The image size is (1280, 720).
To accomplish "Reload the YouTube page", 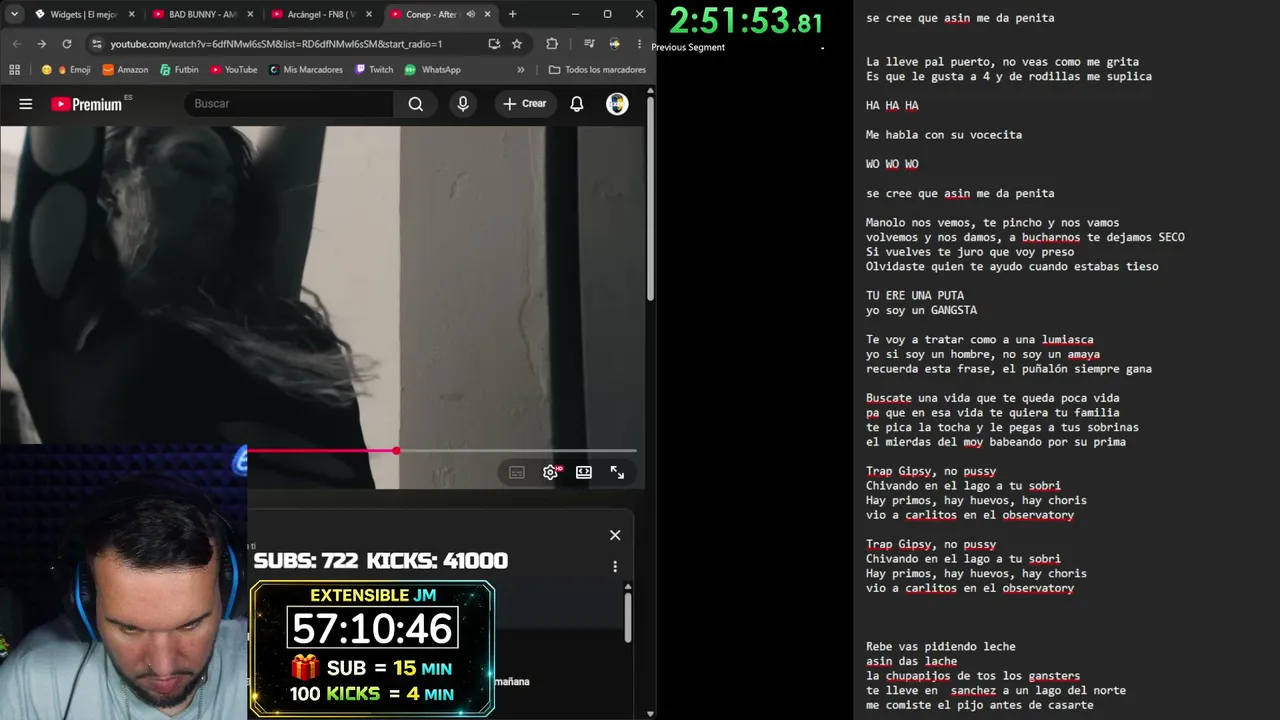I will [x=67, y=44].
